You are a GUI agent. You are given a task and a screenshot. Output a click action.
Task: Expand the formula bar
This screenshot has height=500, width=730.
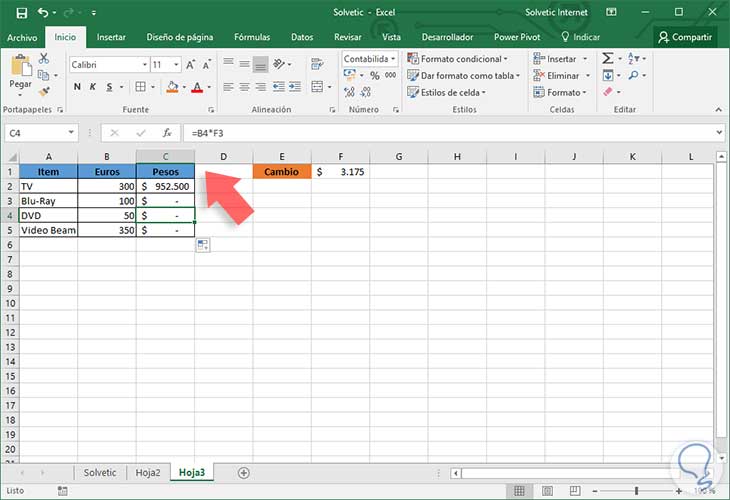coord(719,133)
